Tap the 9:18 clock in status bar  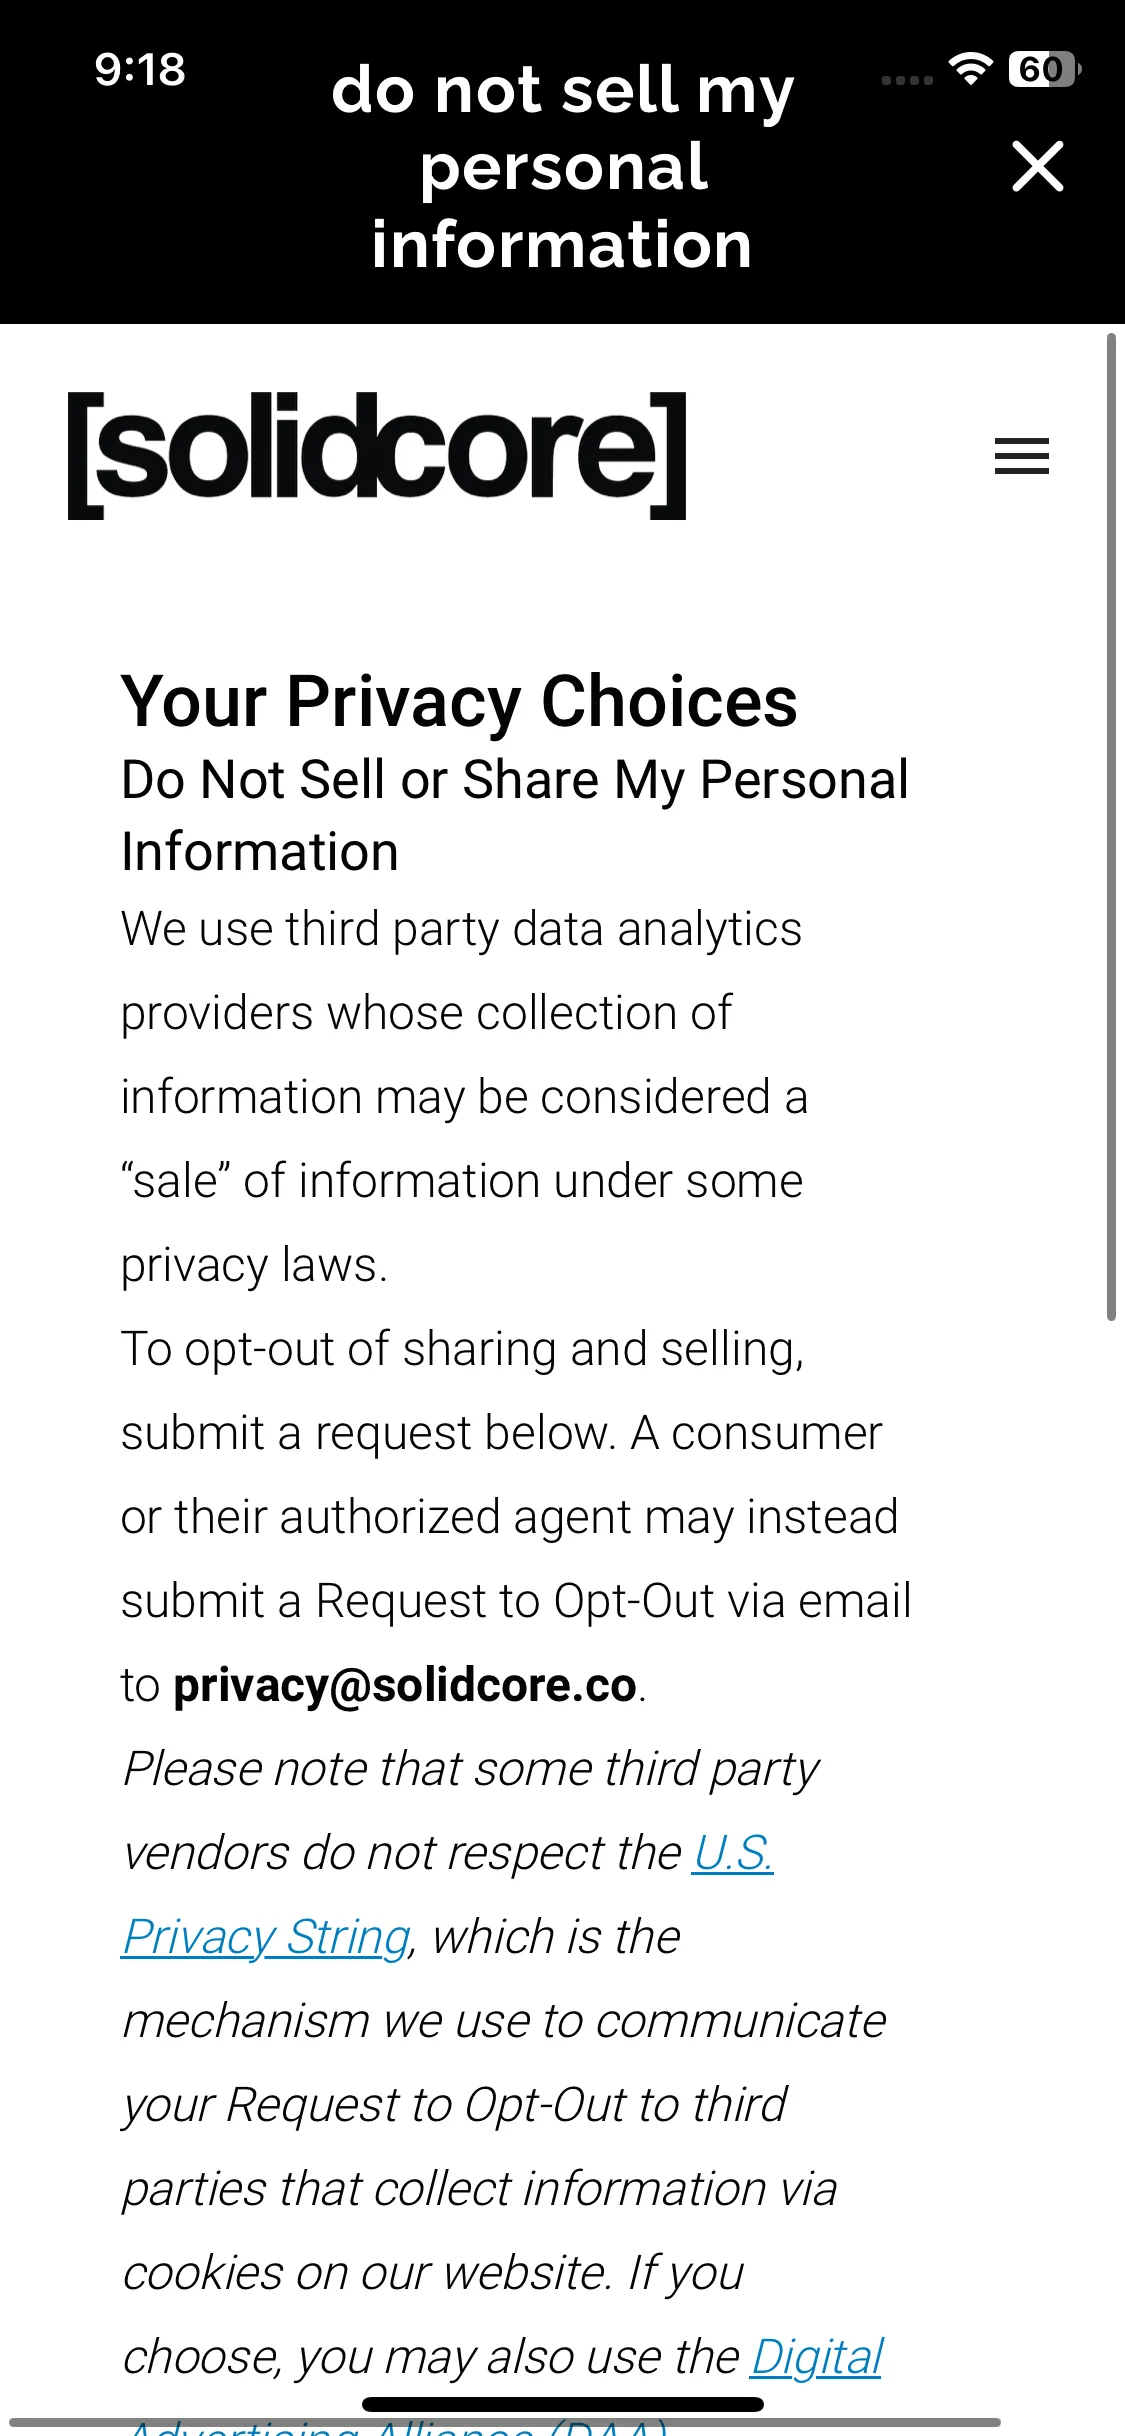(140, 70)
